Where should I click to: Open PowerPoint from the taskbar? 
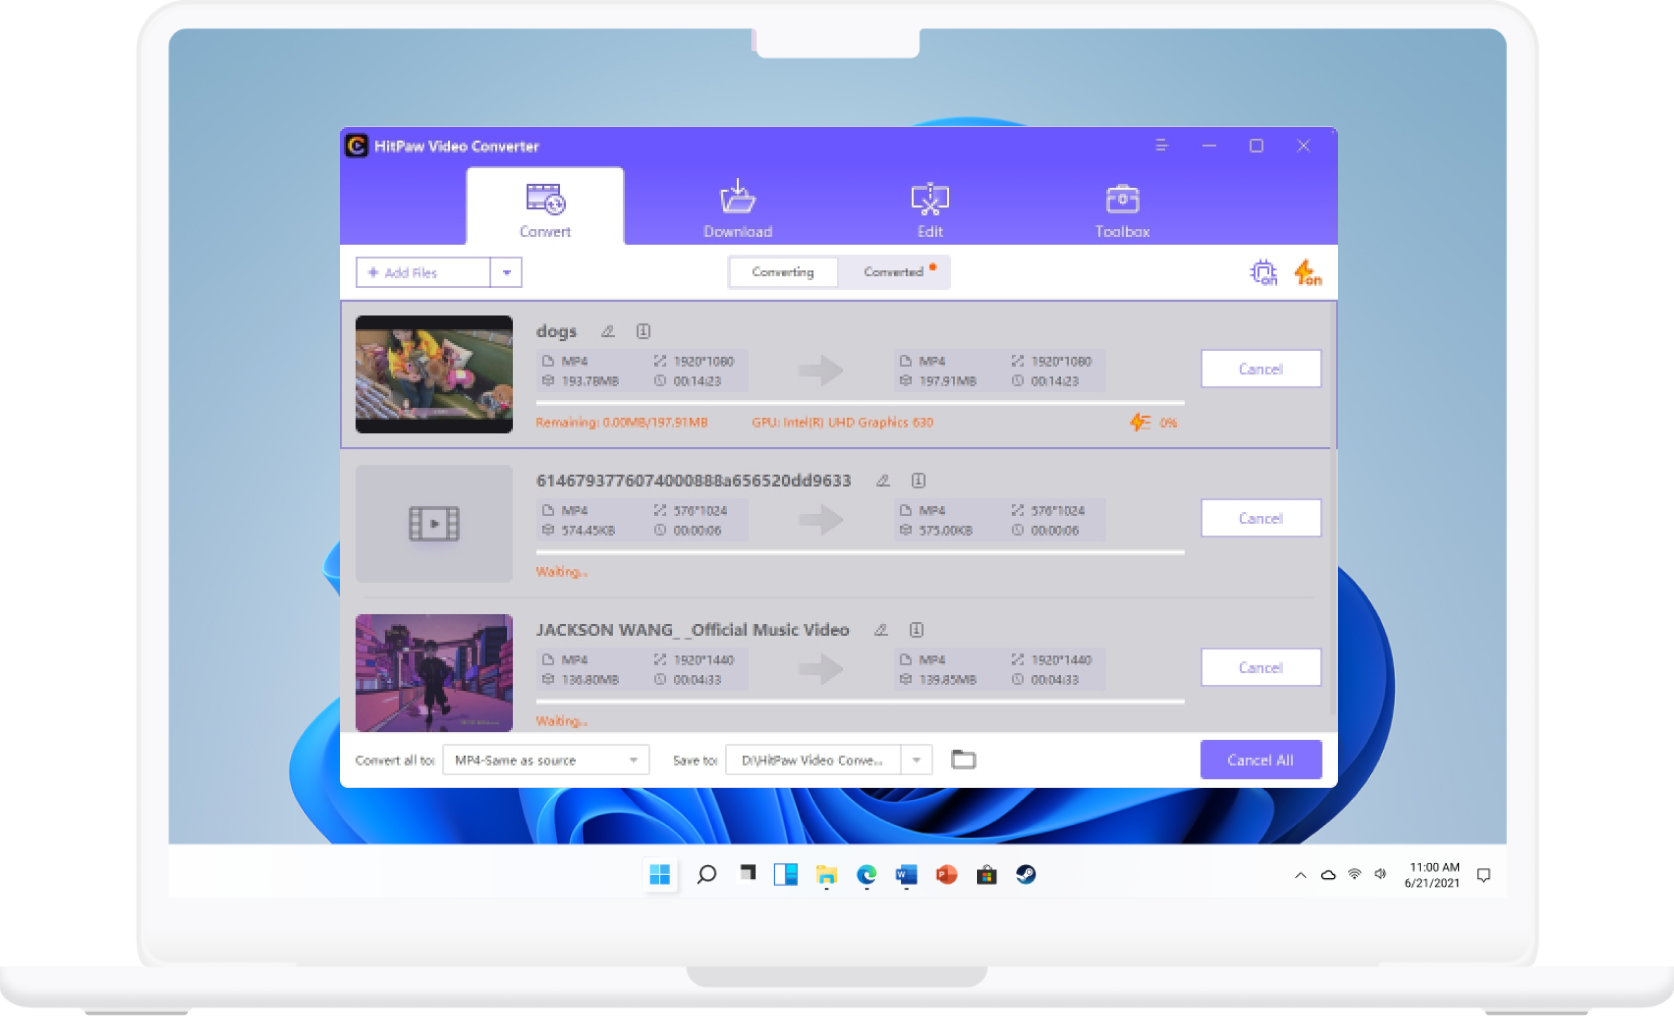click(x=946, y=875)
